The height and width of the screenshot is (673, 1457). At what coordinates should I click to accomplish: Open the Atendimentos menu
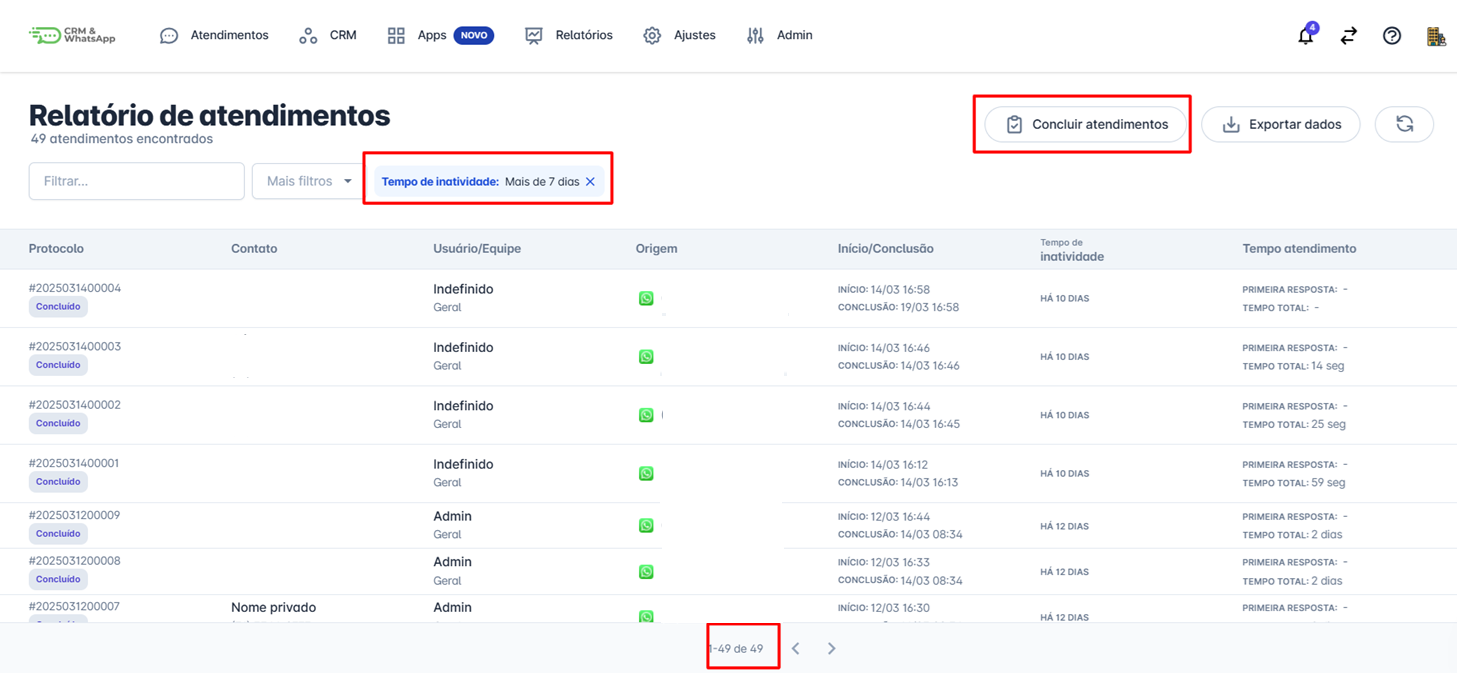[x=215, y=35]
